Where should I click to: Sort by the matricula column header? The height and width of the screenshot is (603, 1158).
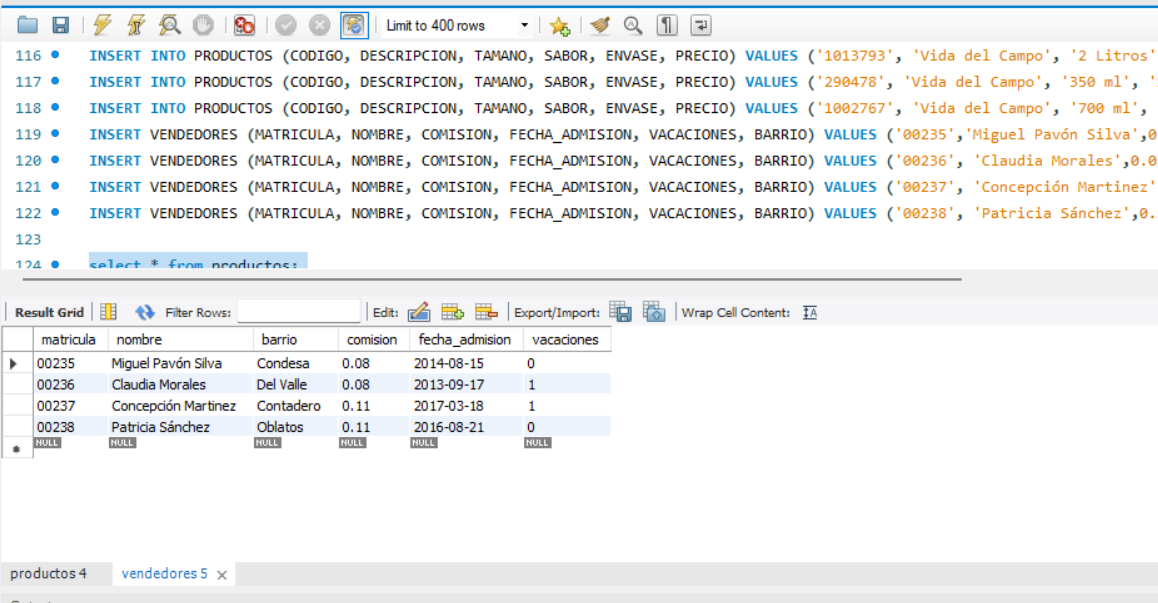[71, 340]
